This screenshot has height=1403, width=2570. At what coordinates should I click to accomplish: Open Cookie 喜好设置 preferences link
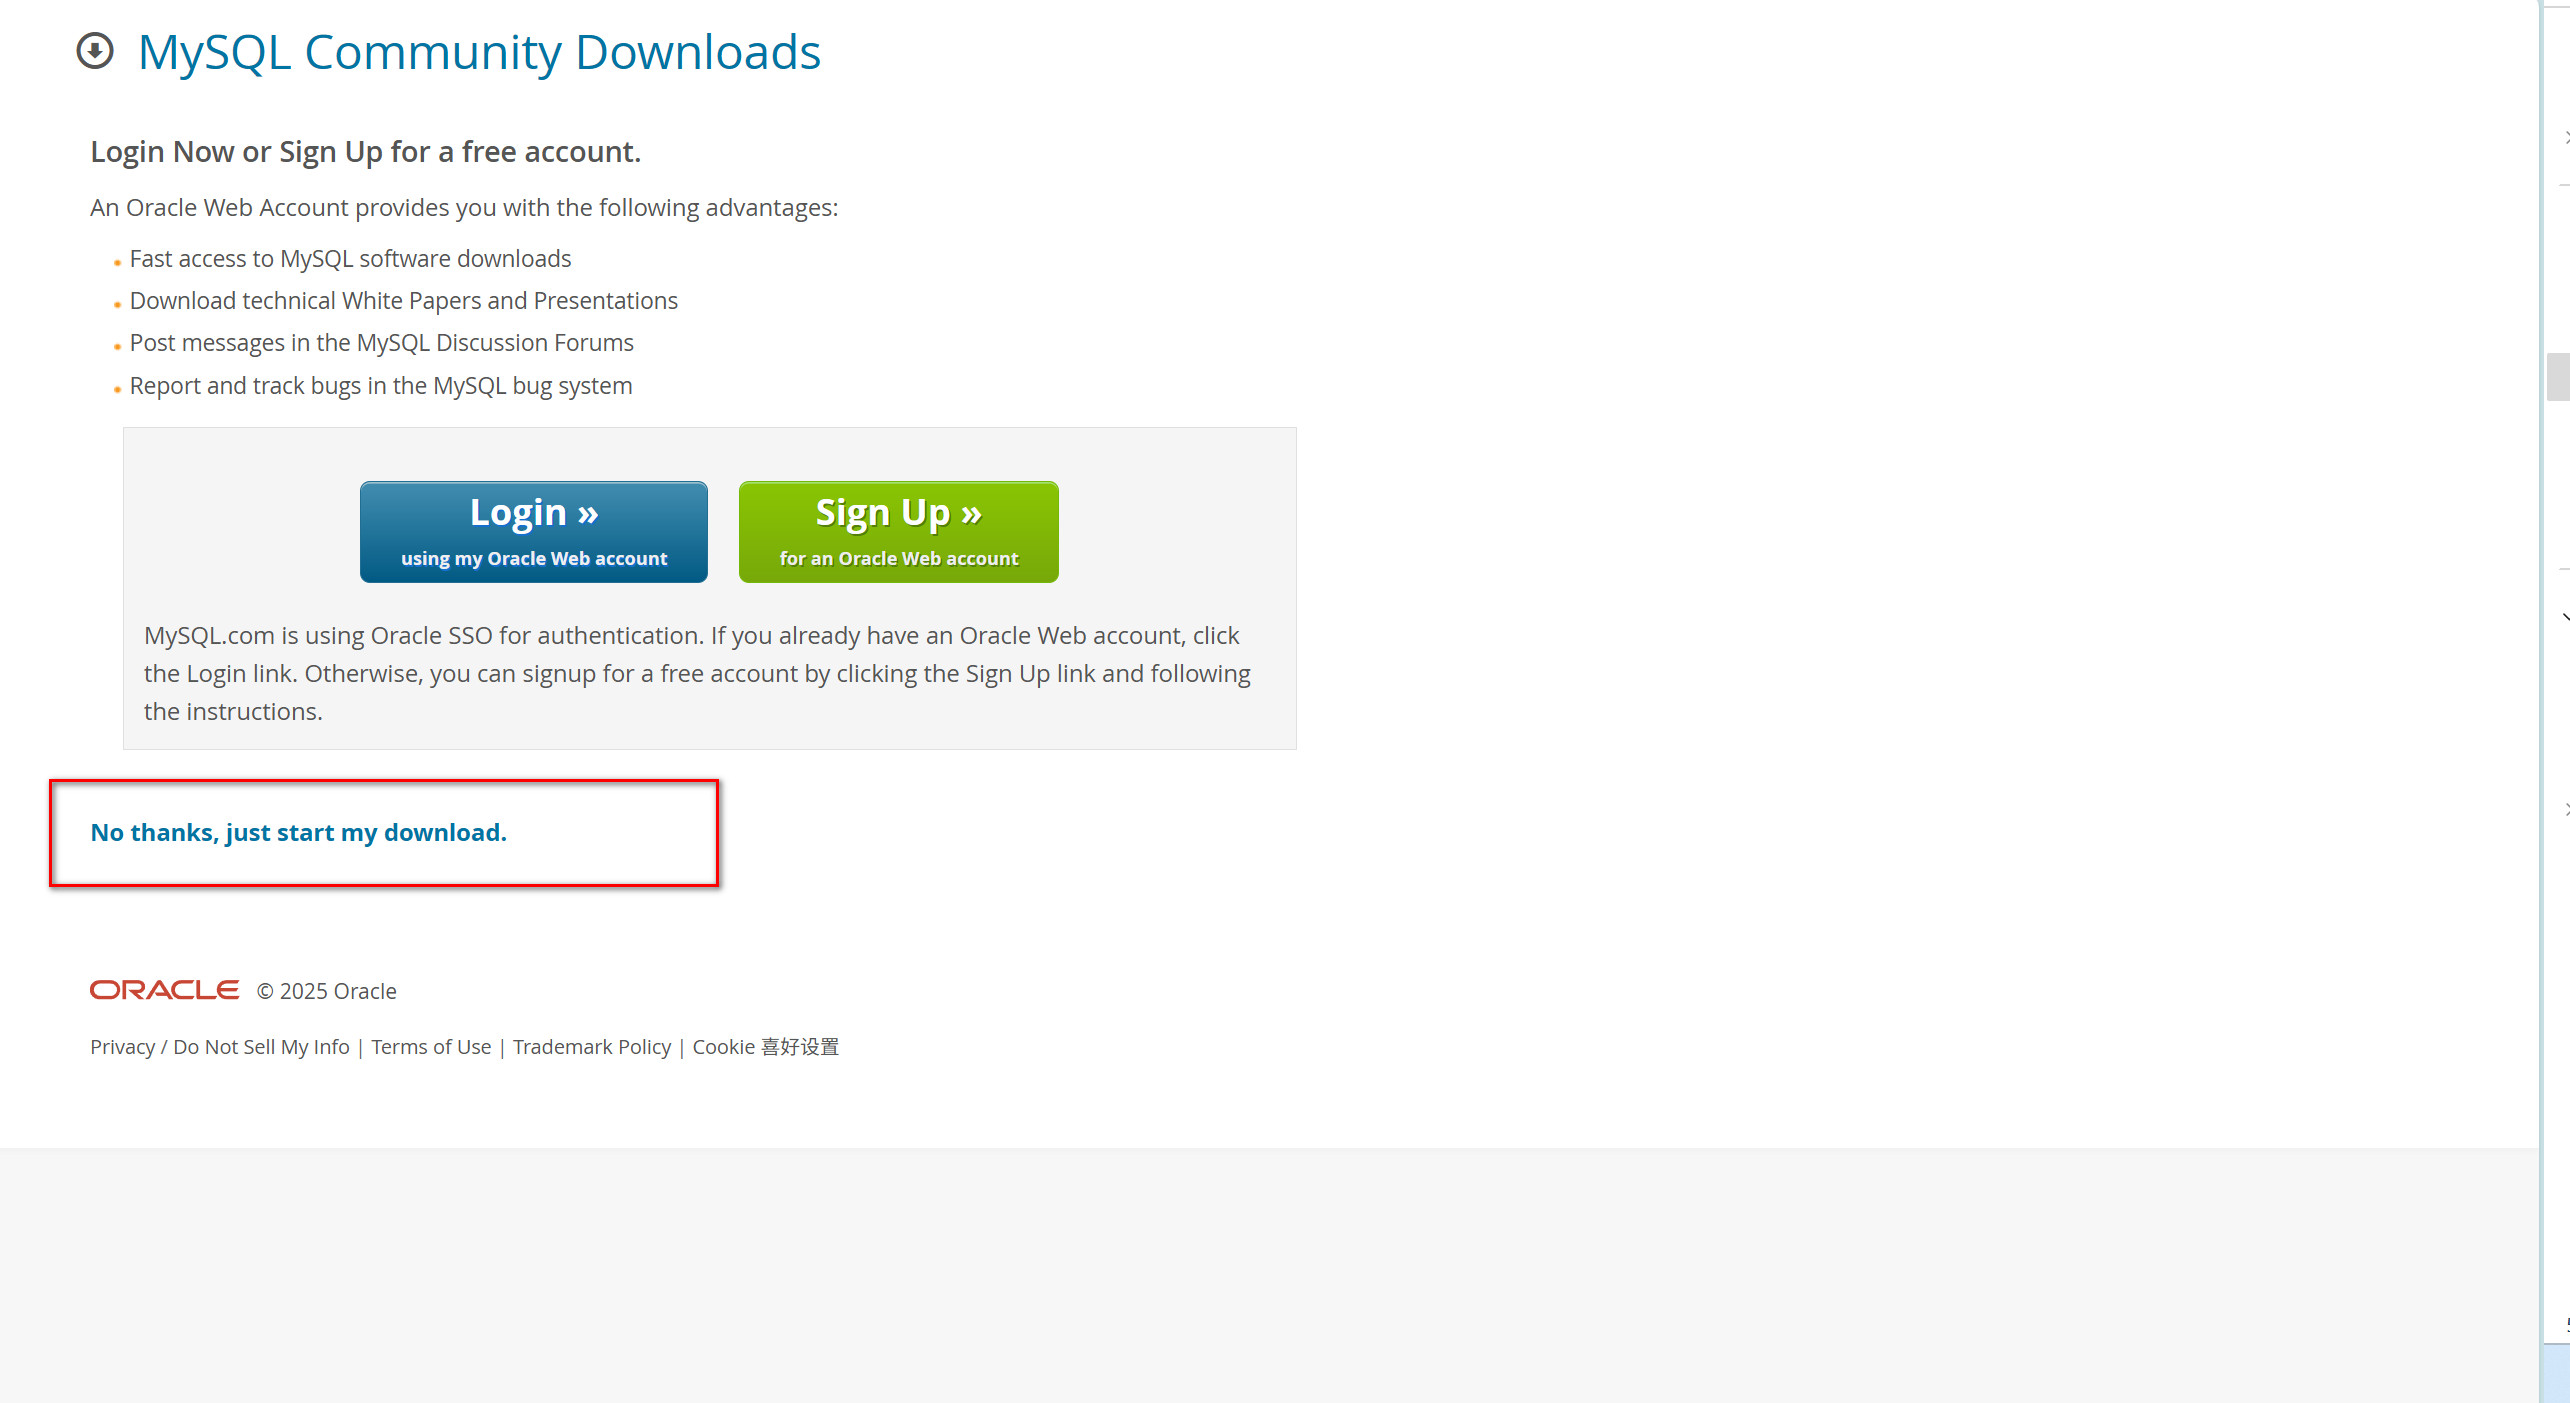click(766, 1047)
